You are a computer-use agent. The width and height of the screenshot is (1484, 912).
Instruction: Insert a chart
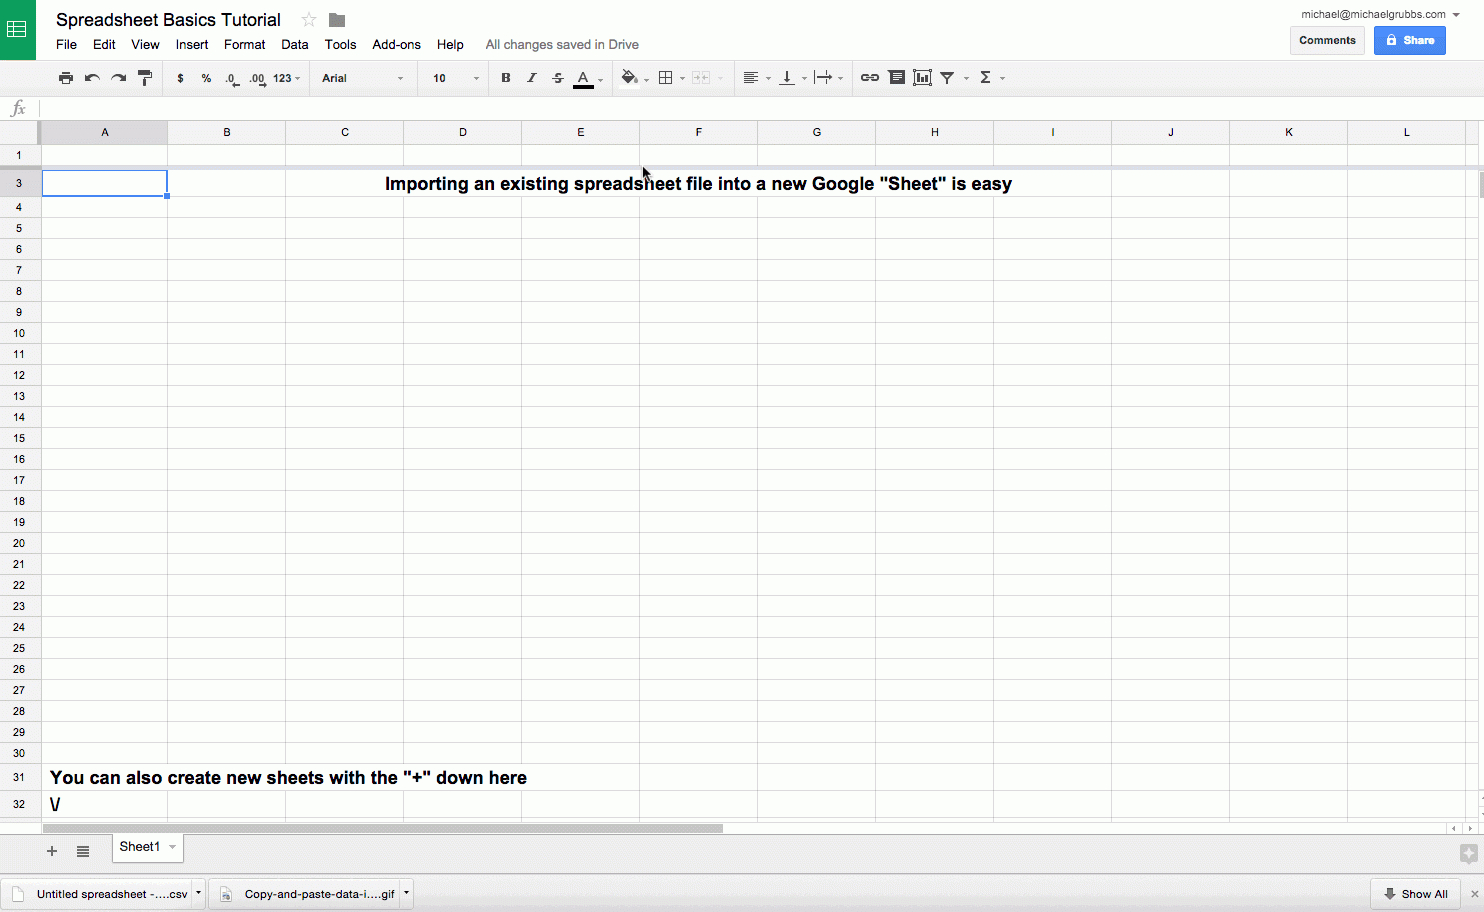click(921, 77)
